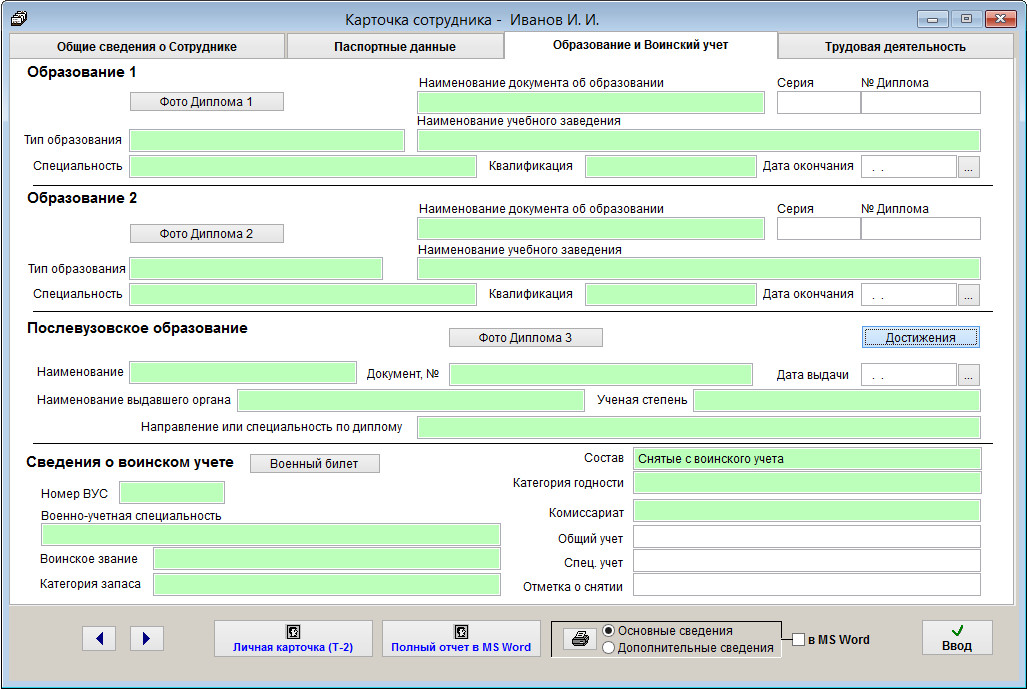Open the Военный билет photo
Viewport: 1029px width, 690px height.
[314, 464]
